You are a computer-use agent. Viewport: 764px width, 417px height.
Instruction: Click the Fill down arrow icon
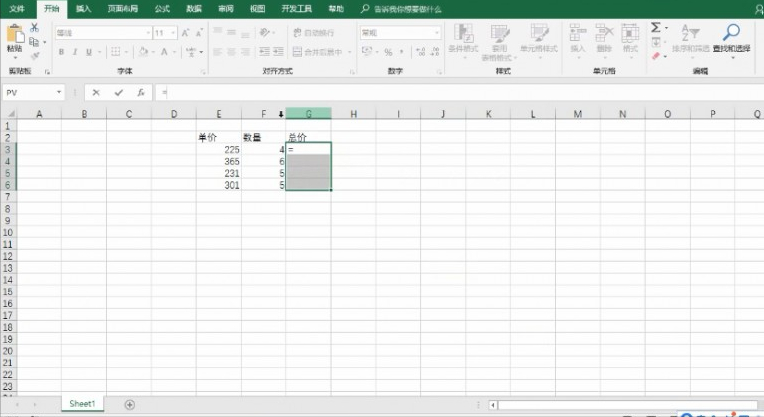(656, 42)
